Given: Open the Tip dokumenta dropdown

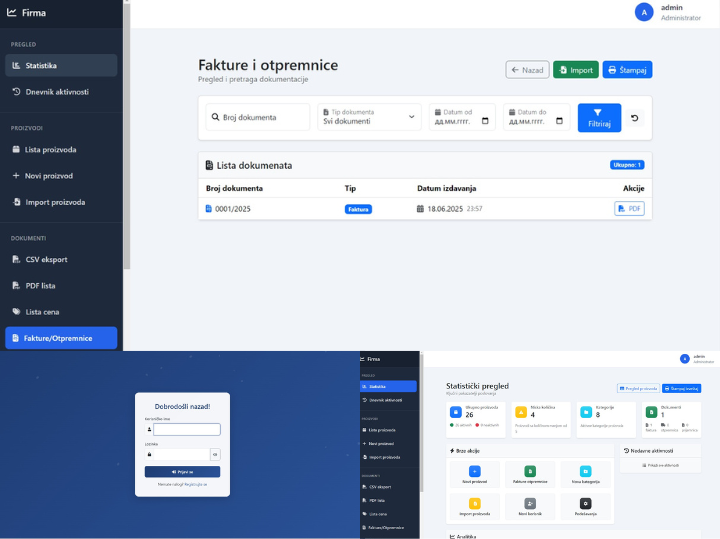Looking at the screenshot, I should click(x=369, y=117).
